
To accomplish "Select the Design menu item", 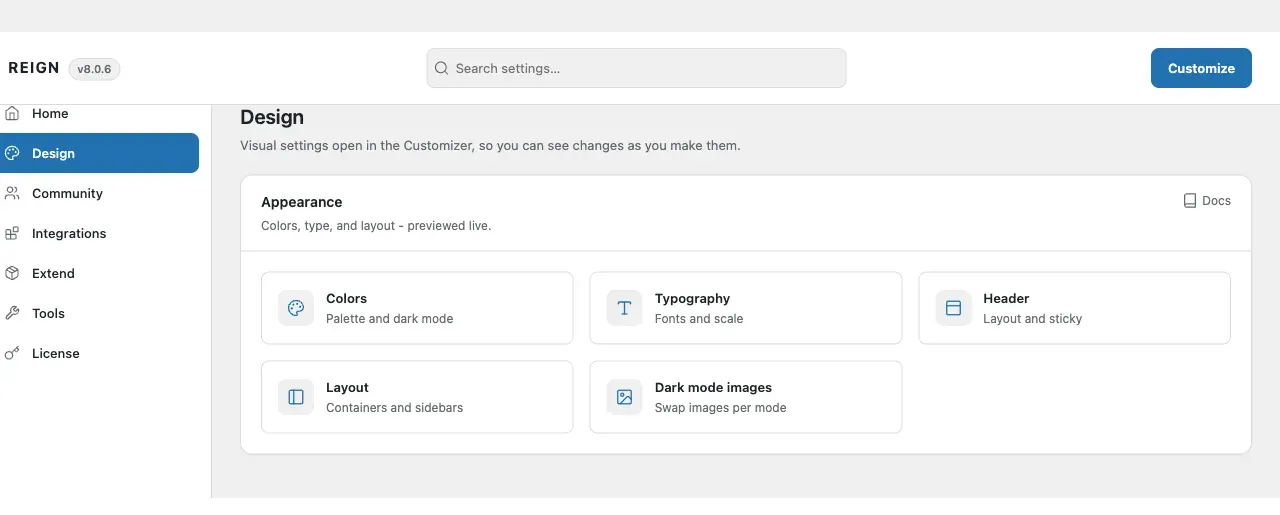I will [99, 153].
